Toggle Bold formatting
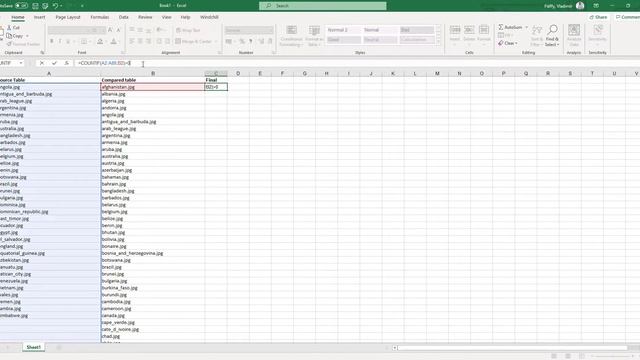 point(52,41)
